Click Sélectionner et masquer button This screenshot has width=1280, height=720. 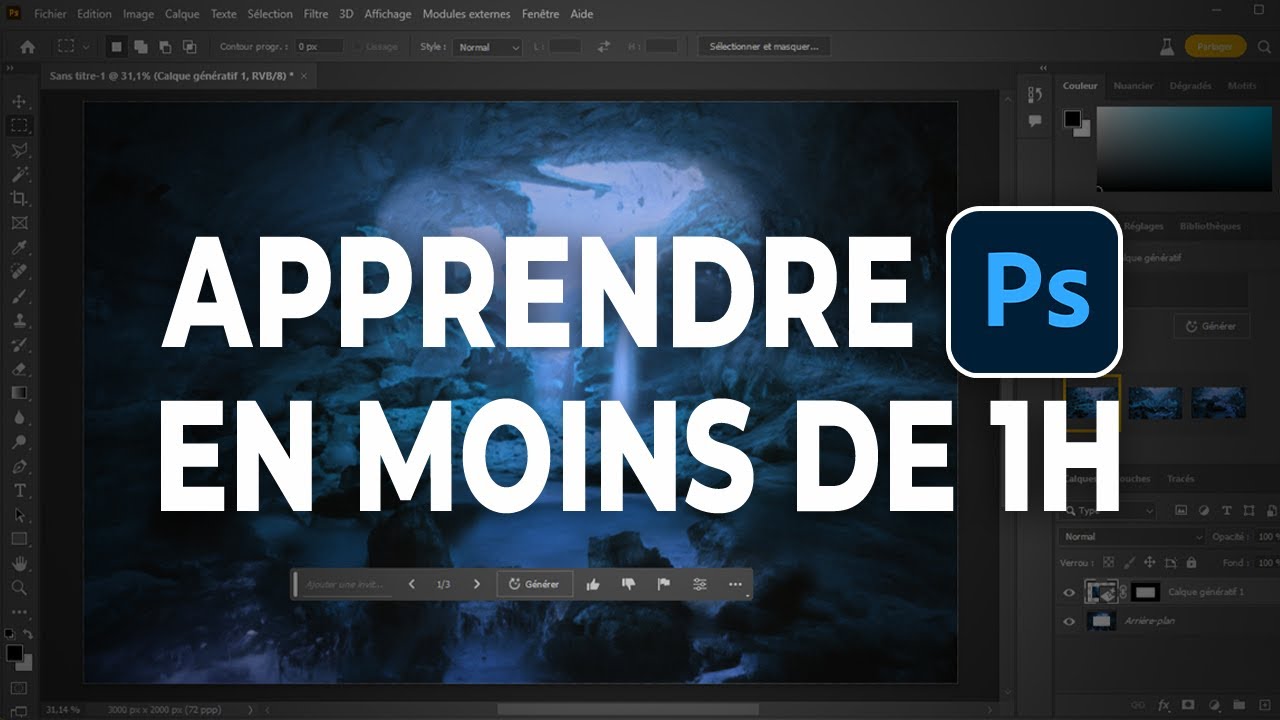coord(764,47)
